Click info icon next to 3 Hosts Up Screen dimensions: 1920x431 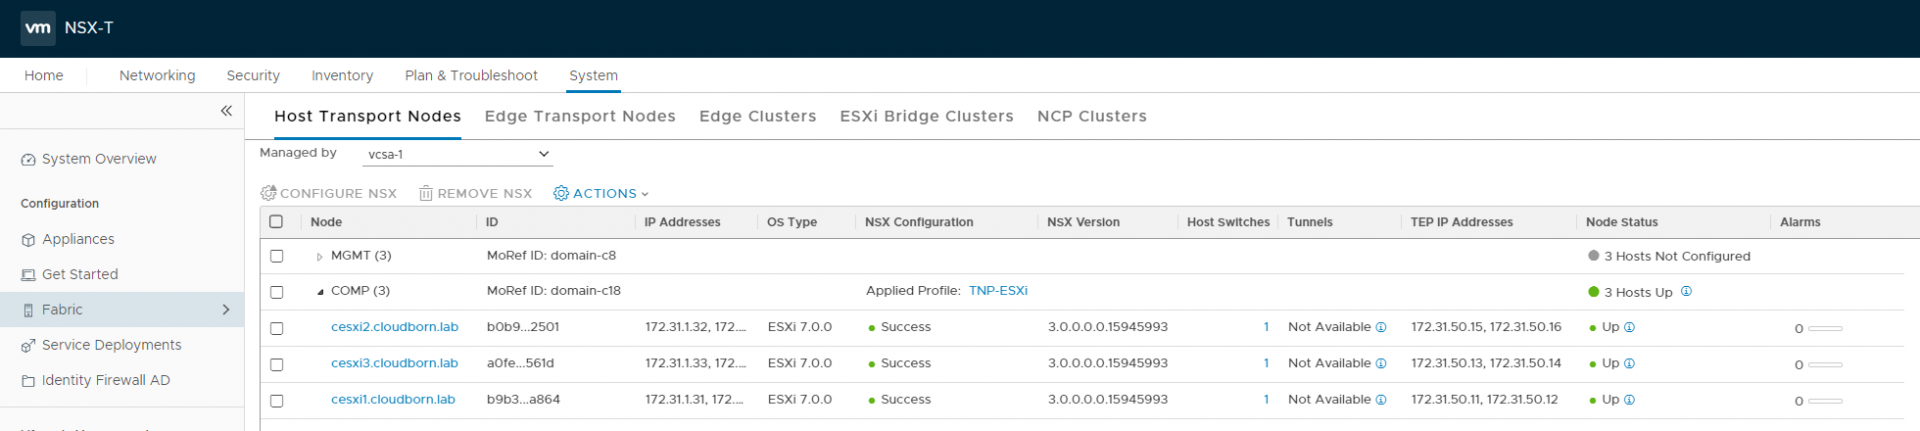point(1686,292)
